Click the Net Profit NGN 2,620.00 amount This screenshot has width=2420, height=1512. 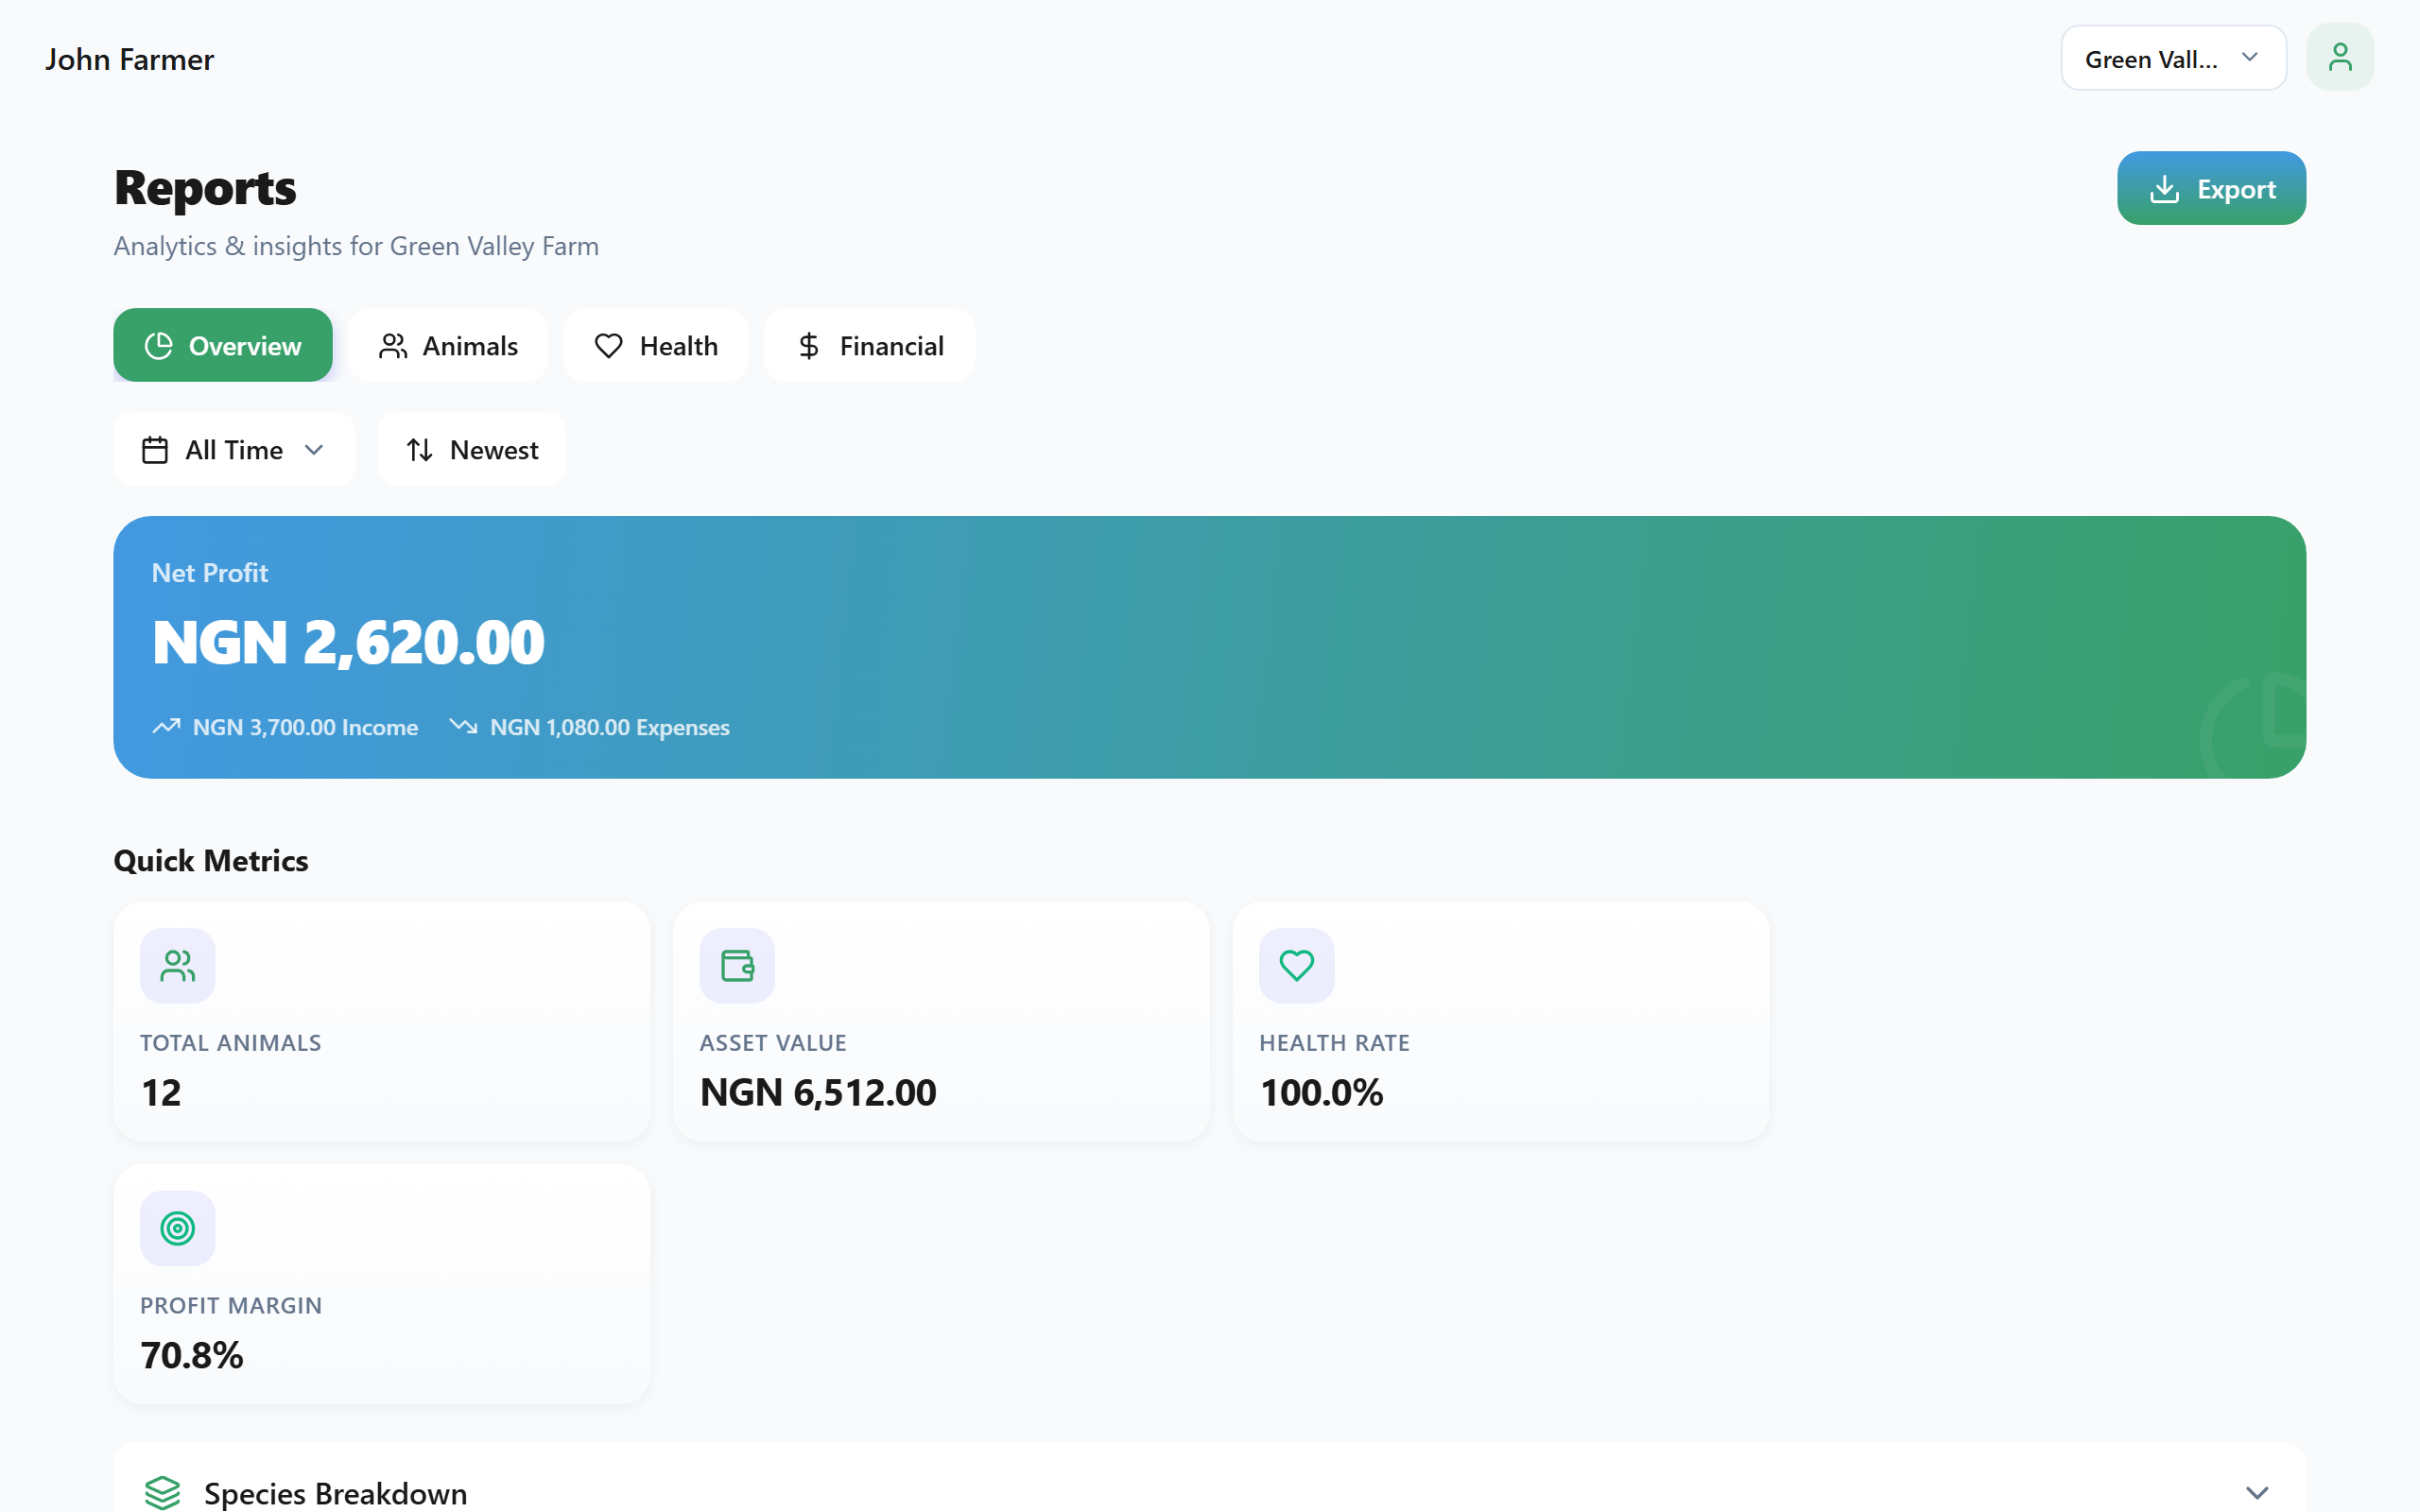348,642
